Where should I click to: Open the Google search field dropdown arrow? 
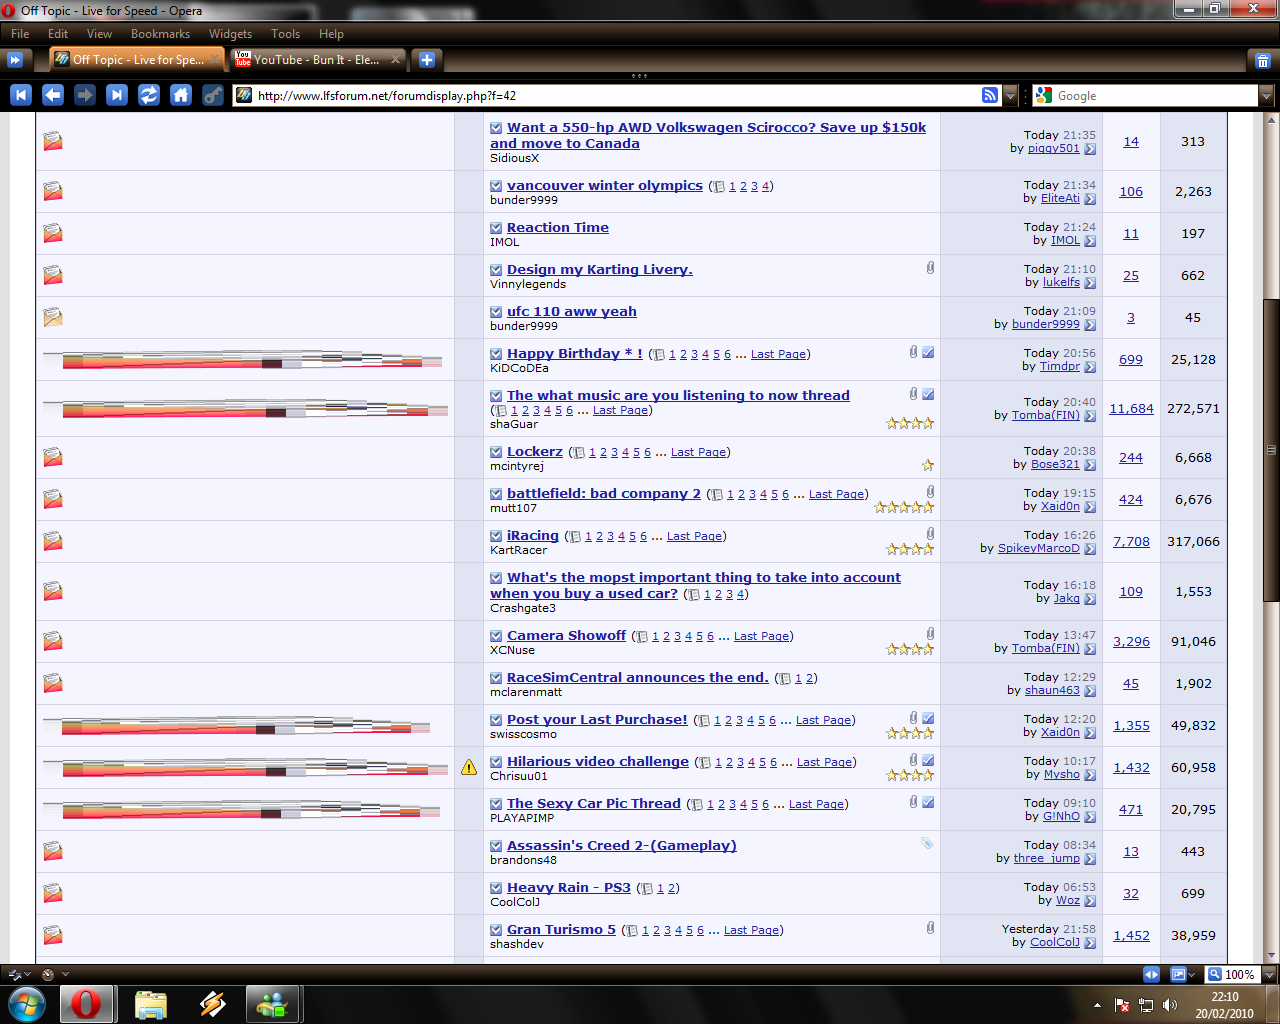[1266, 95]
